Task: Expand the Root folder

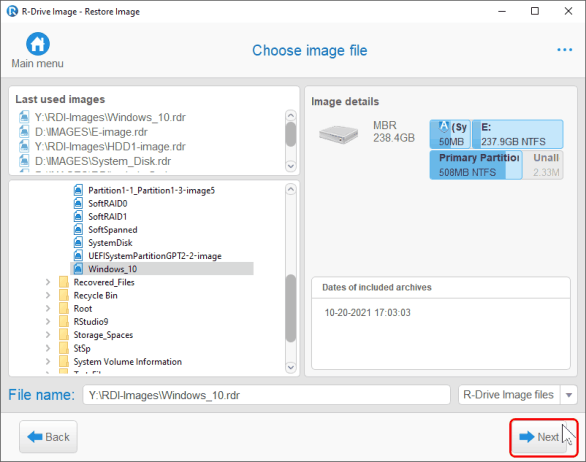Action: point(48,308)
